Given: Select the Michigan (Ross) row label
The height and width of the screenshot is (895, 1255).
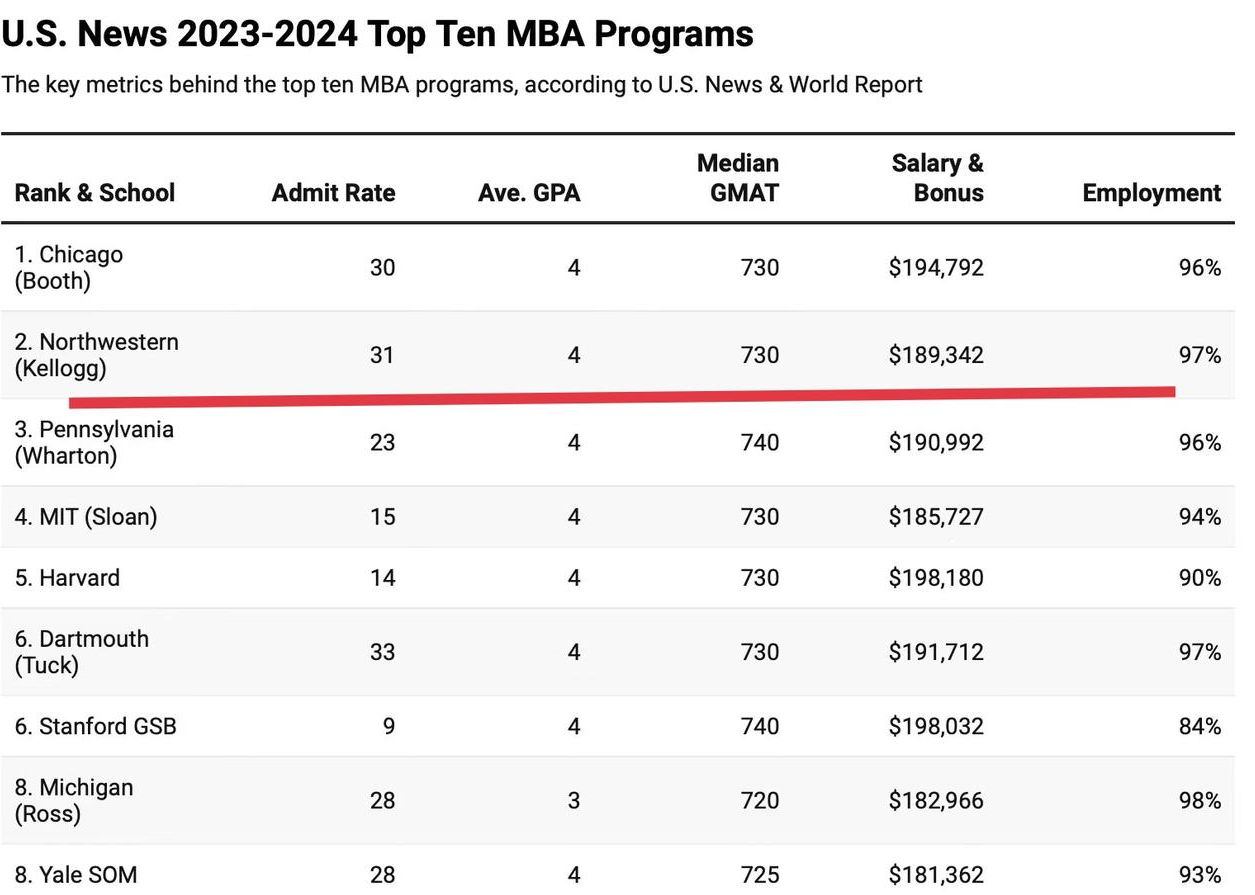Looking at the screenshot, I should [73, 801].
